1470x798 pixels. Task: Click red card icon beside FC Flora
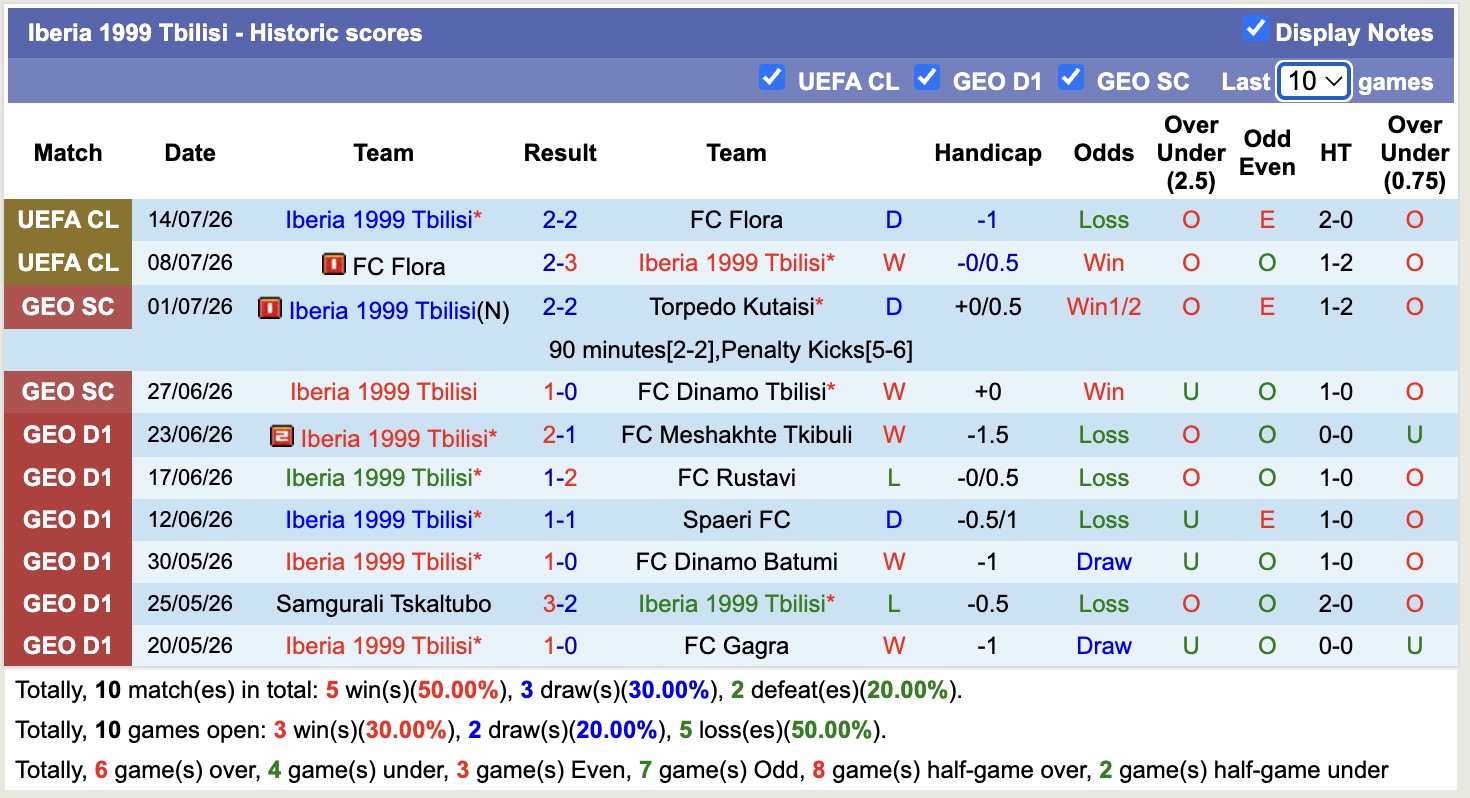click(x=333, y=264)
